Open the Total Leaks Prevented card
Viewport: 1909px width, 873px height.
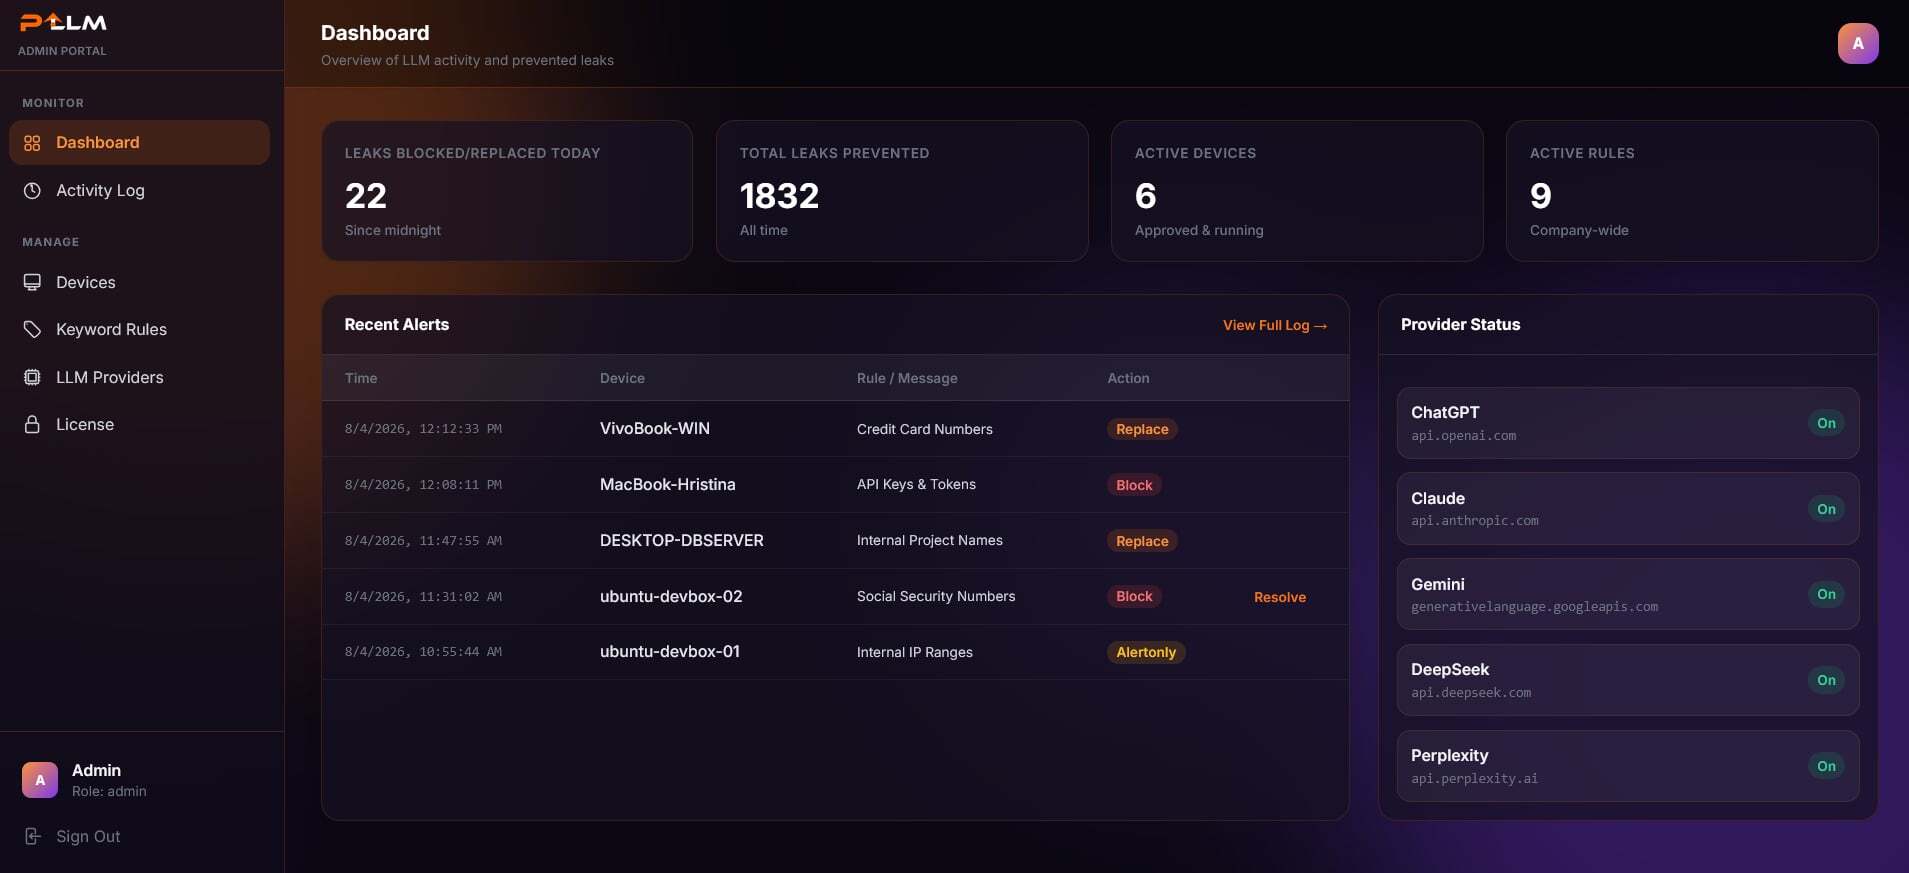(902, 191)
